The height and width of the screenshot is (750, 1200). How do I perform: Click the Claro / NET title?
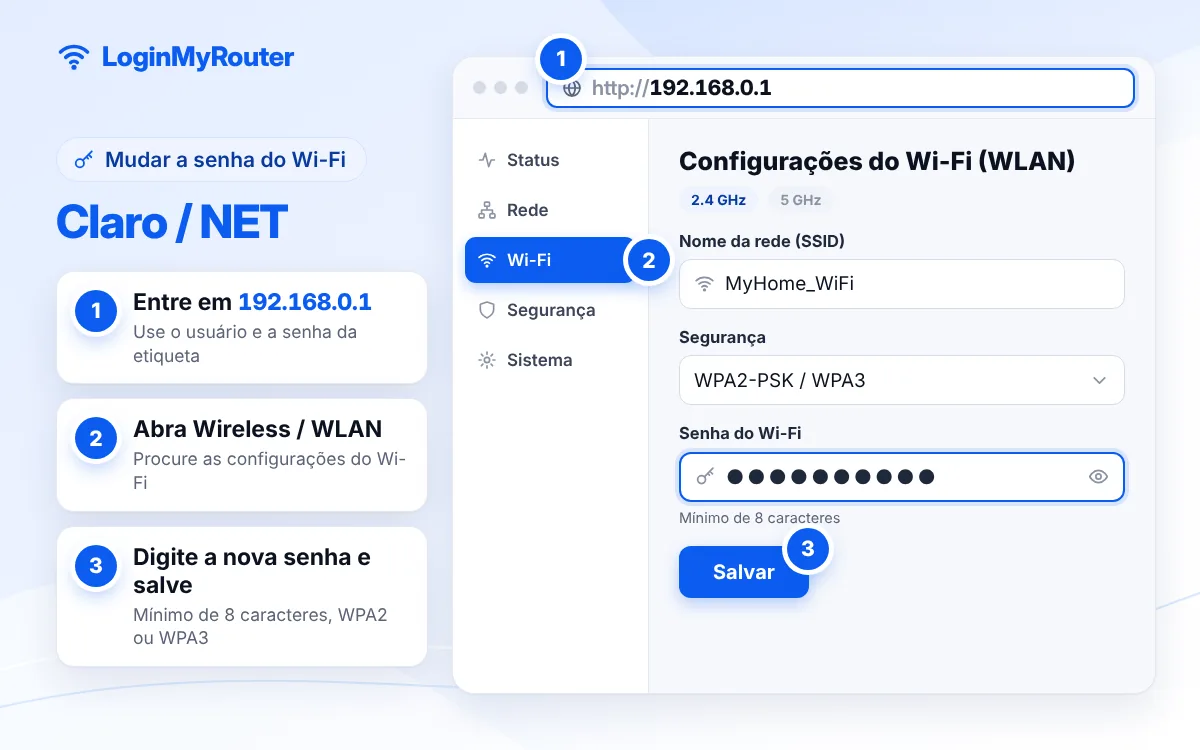pos(172,222)
